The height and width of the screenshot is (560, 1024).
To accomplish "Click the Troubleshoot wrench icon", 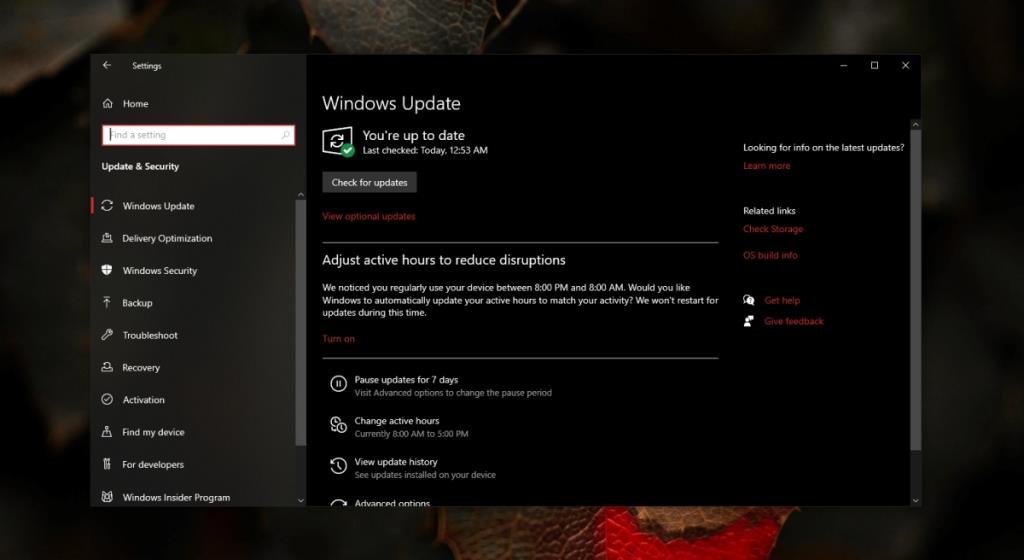I will 108,335.
